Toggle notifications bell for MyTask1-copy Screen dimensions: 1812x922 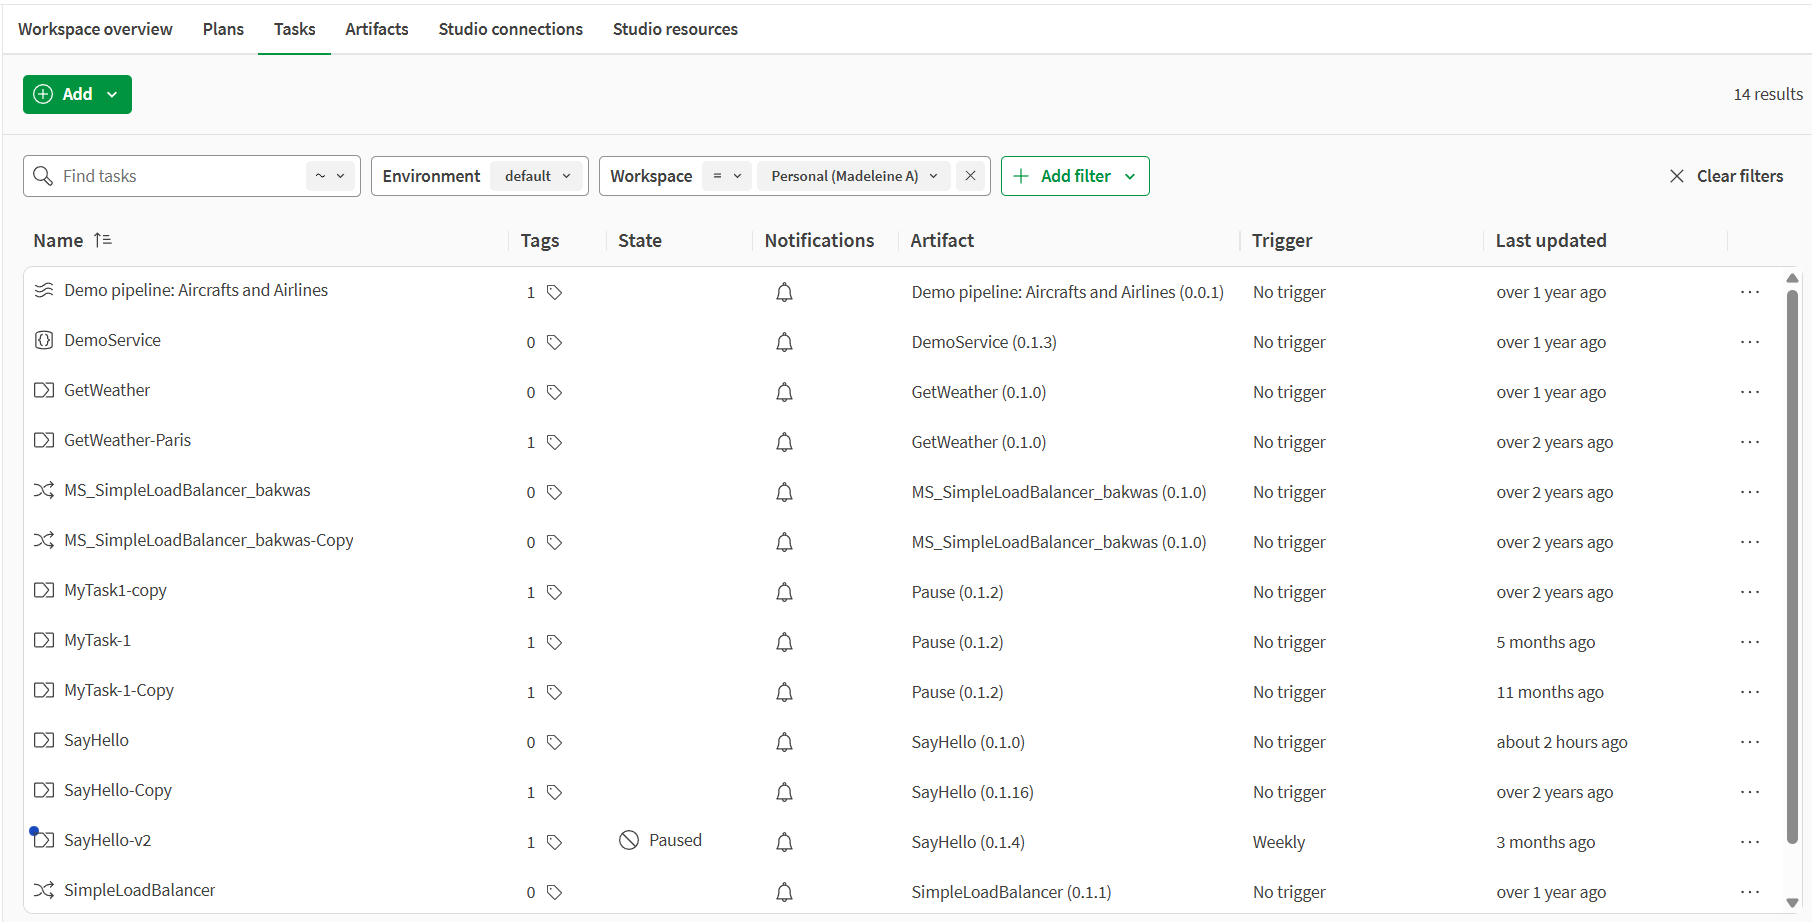tap(784, 591)
